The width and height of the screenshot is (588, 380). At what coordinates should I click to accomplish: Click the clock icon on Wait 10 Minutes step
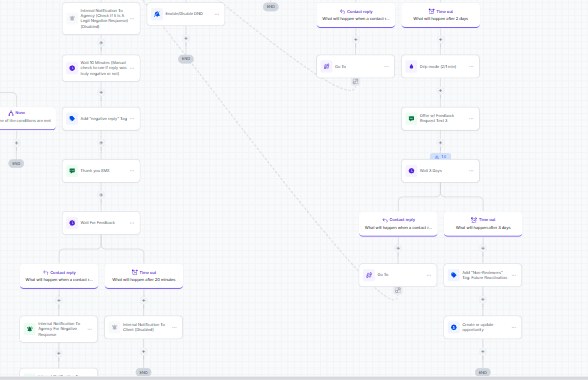[x=72, y=68]
